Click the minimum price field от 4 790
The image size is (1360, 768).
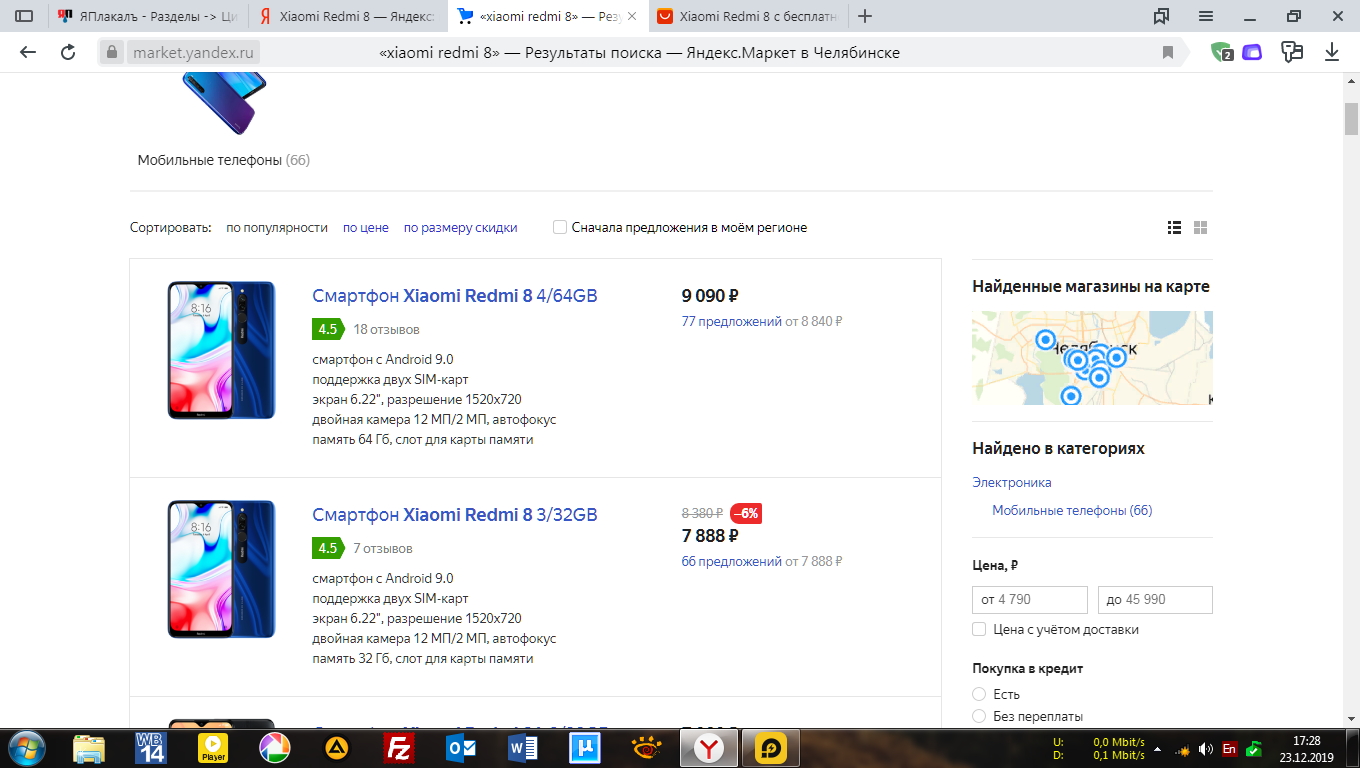1030,600
